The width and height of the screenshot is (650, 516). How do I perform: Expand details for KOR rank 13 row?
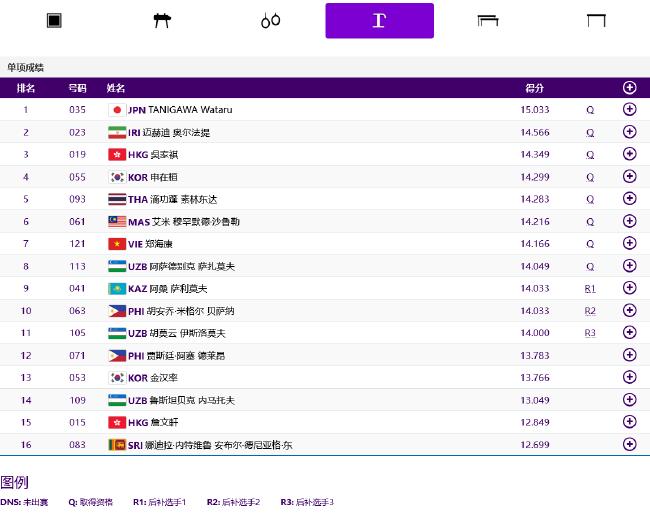pos(629,377)
